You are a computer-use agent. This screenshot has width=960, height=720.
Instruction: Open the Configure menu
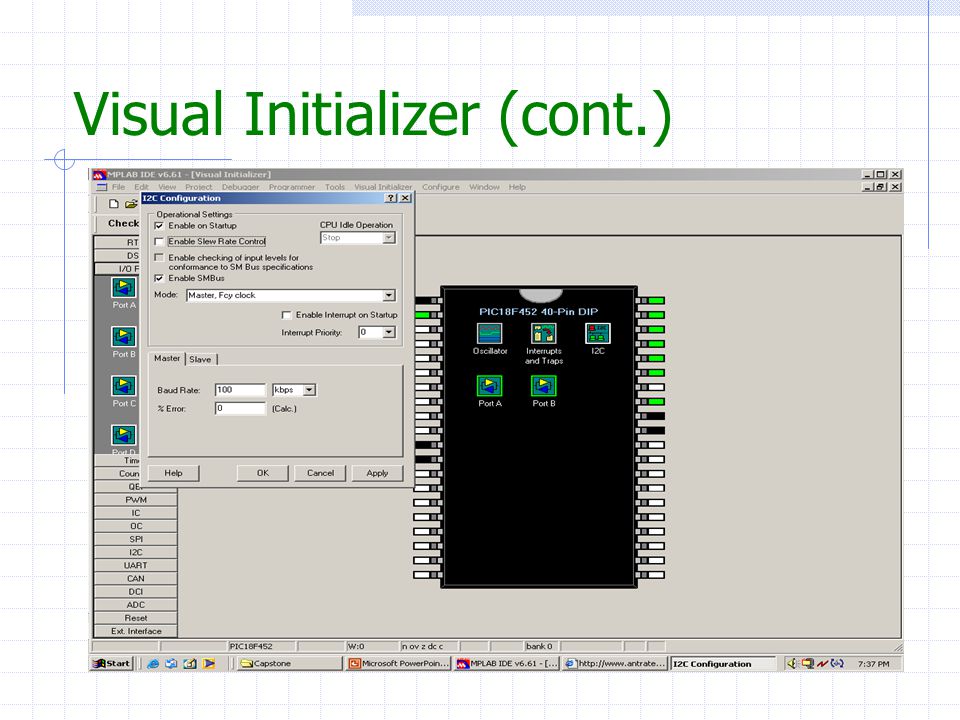(440, 187)
